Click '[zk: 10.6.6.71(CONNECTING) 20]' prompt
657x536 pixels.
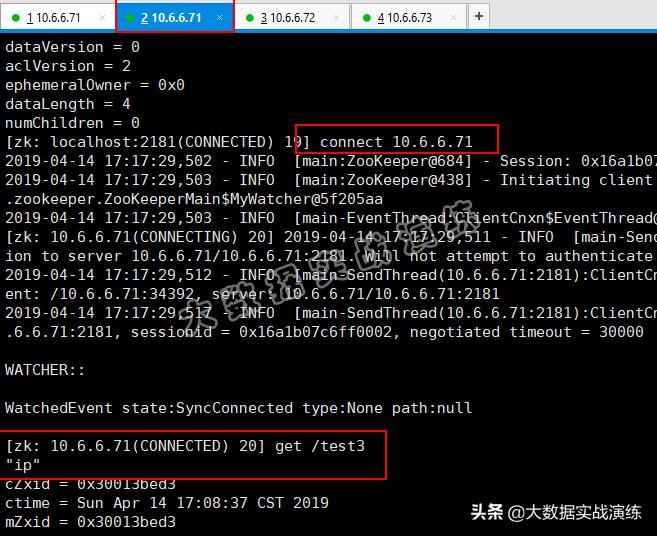click(140, 237)
